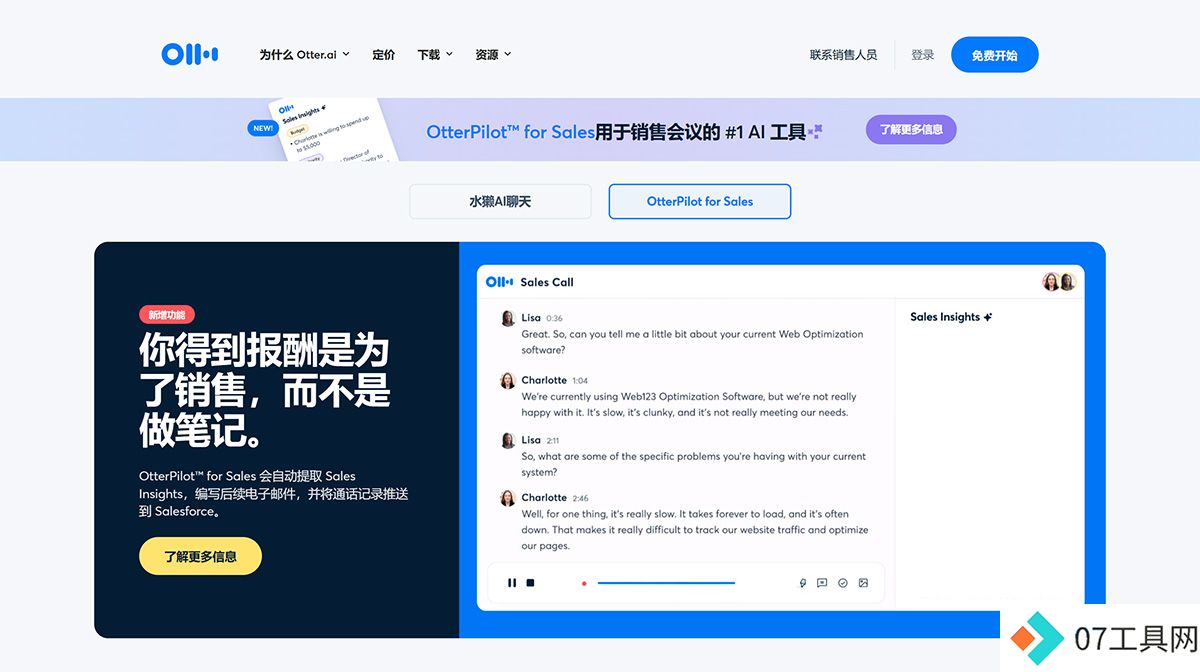1200x672 pixels.
Task: Expand the 为什么 Otter.ai dropdown menu
Action: point(304,54)
